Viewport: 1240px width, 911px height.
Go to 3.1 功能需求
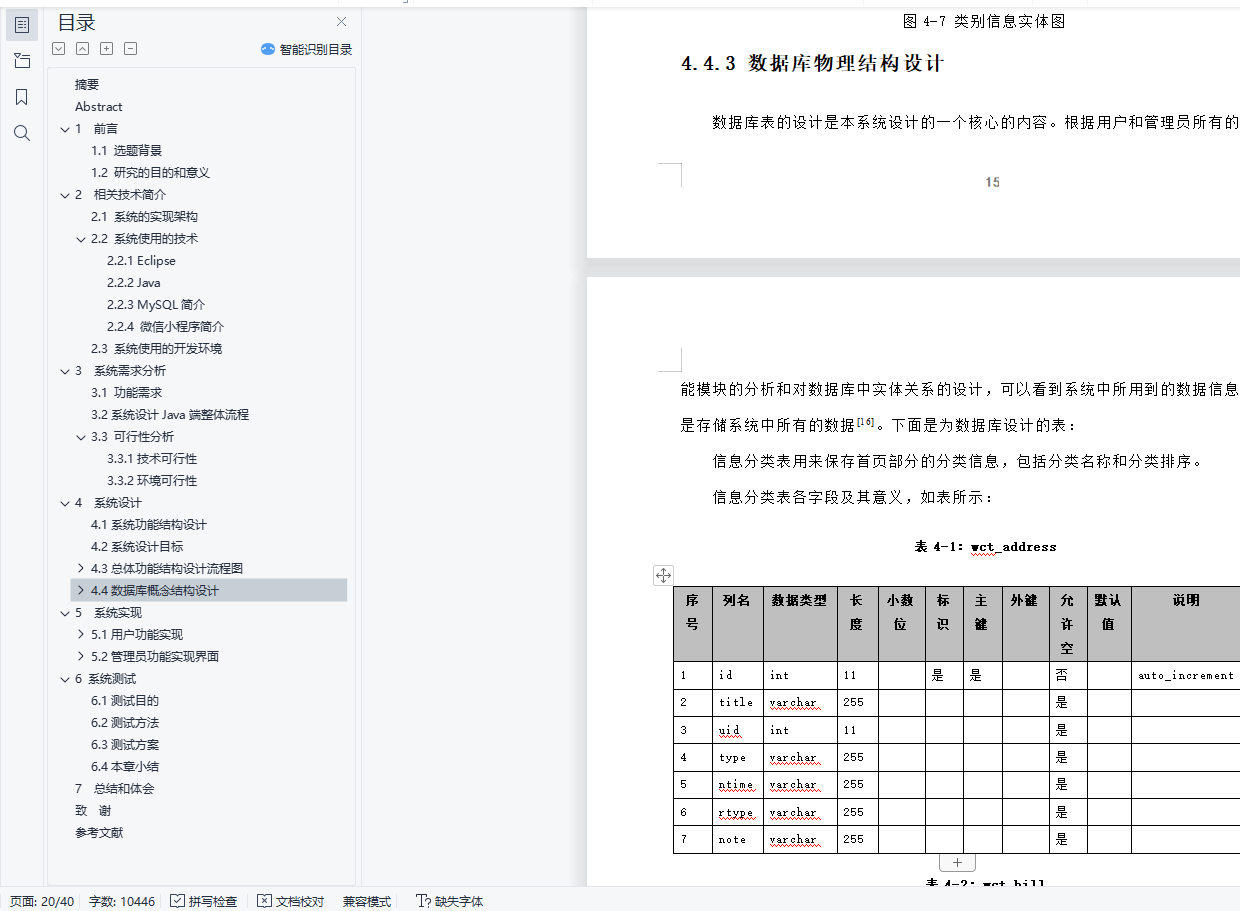pyautogui.click(x=126, y=393)
